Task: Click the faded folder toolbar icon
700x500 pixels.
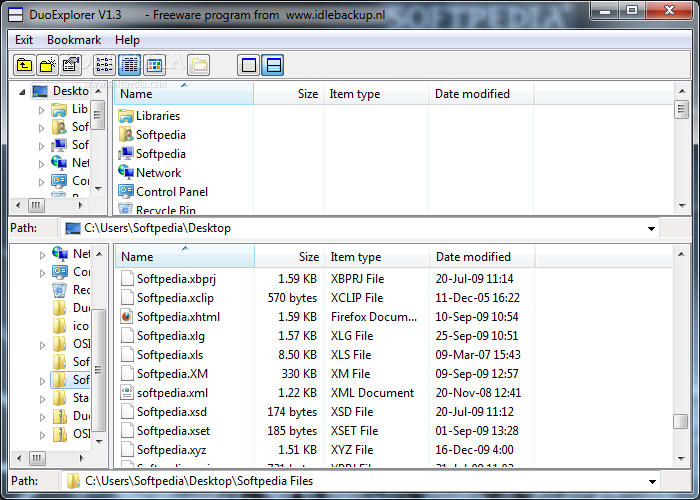Action: (x=199, y=65)
